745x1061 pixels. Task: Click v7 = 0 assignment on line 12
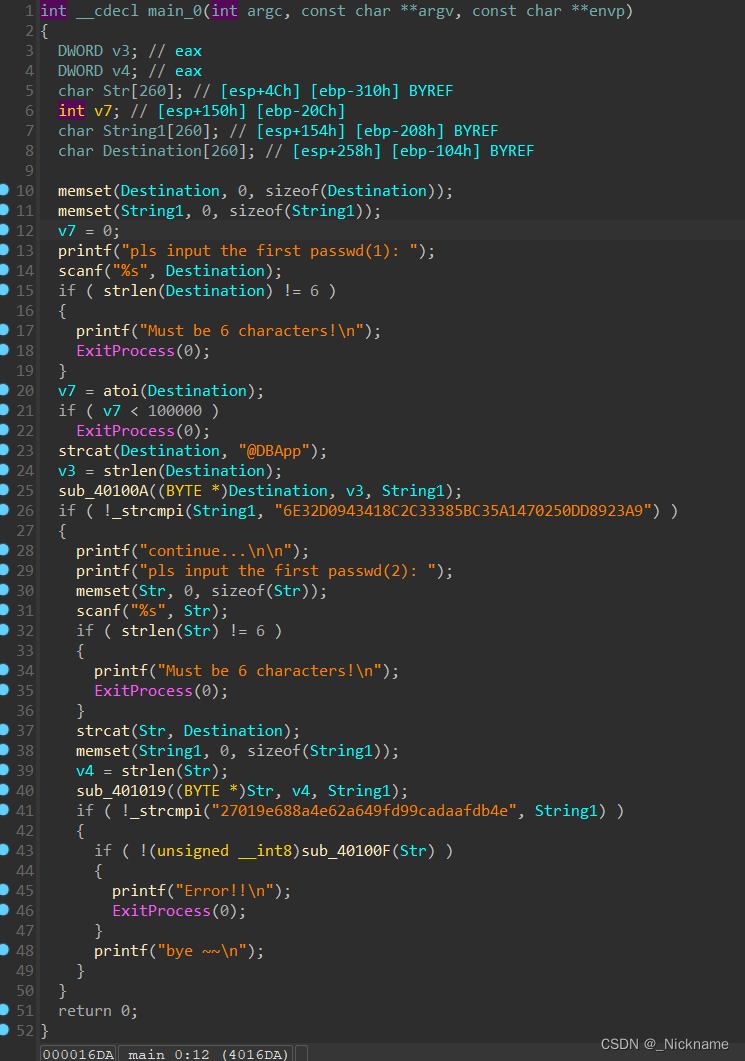89,231
